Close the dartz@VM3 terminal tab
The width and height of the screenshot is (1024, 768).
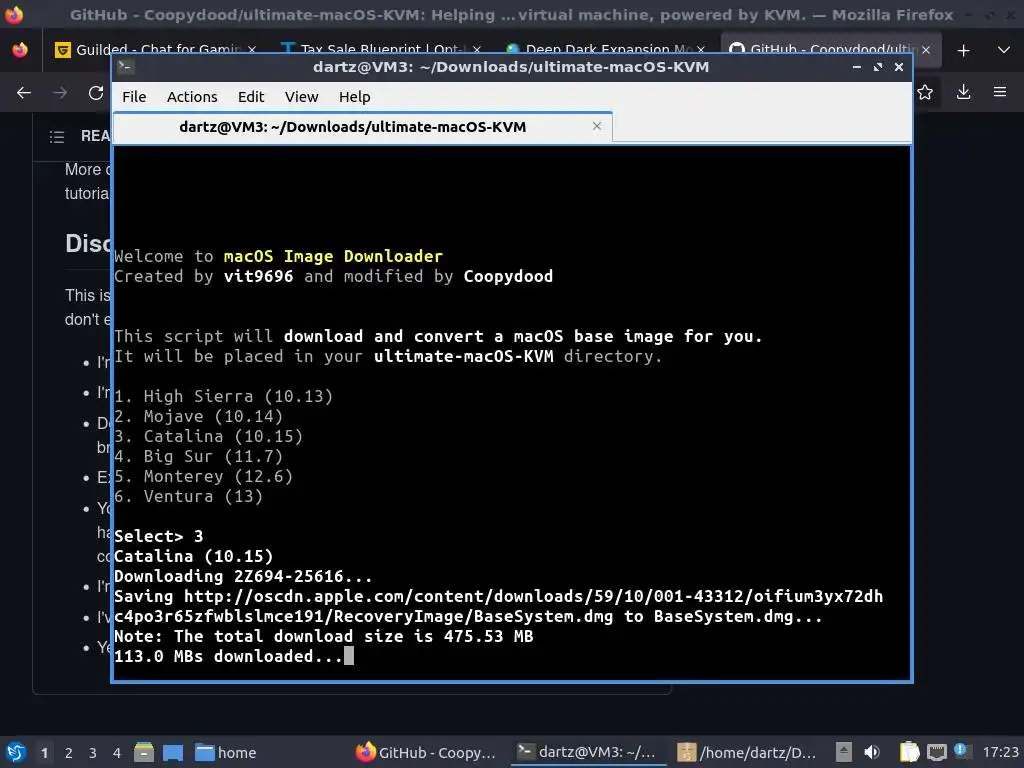(597, 126)
